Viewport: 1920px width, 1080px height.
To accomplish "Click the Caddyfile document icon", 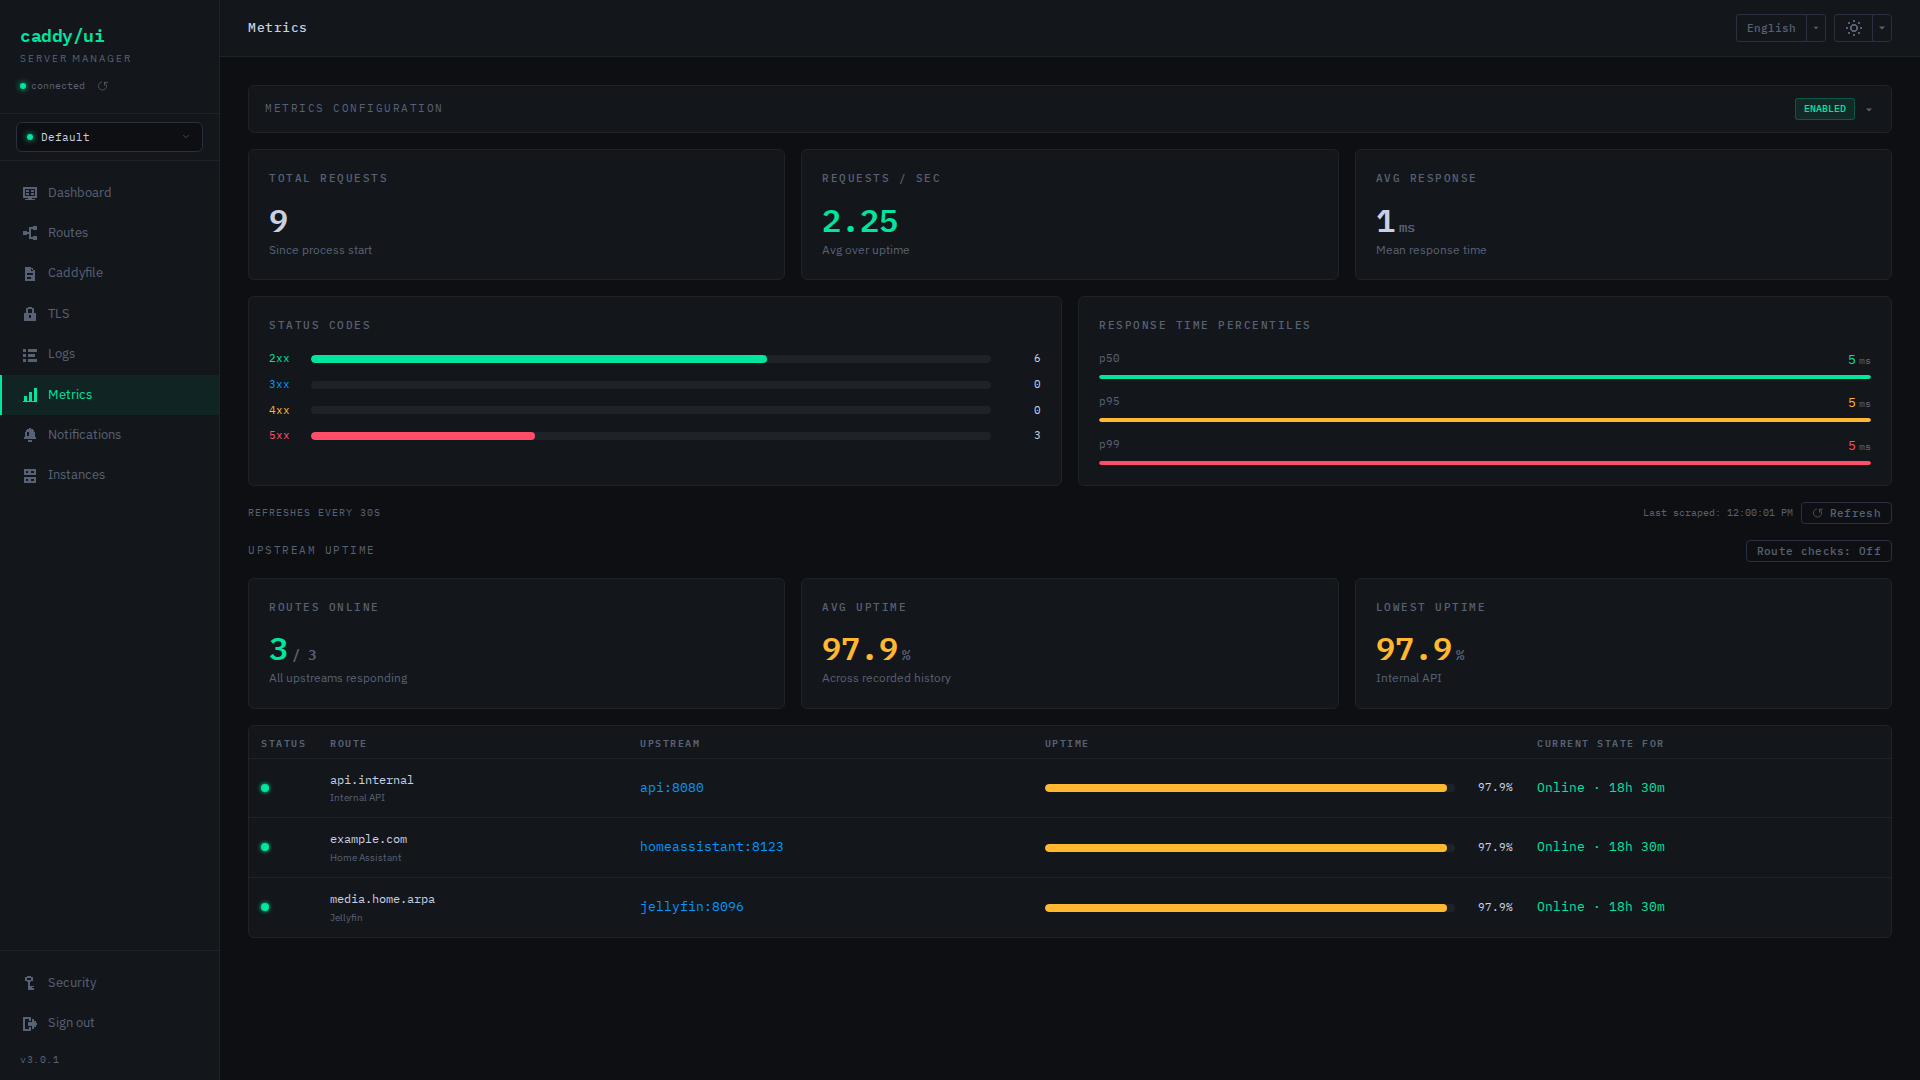I will click(30, 273).
